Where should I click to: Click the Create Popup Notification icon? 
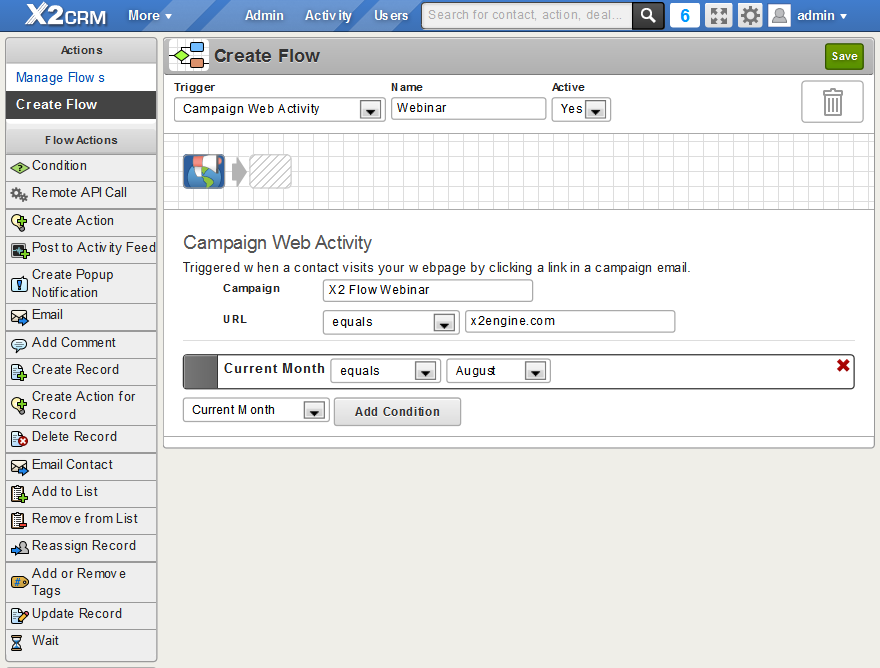coord(19,284)
